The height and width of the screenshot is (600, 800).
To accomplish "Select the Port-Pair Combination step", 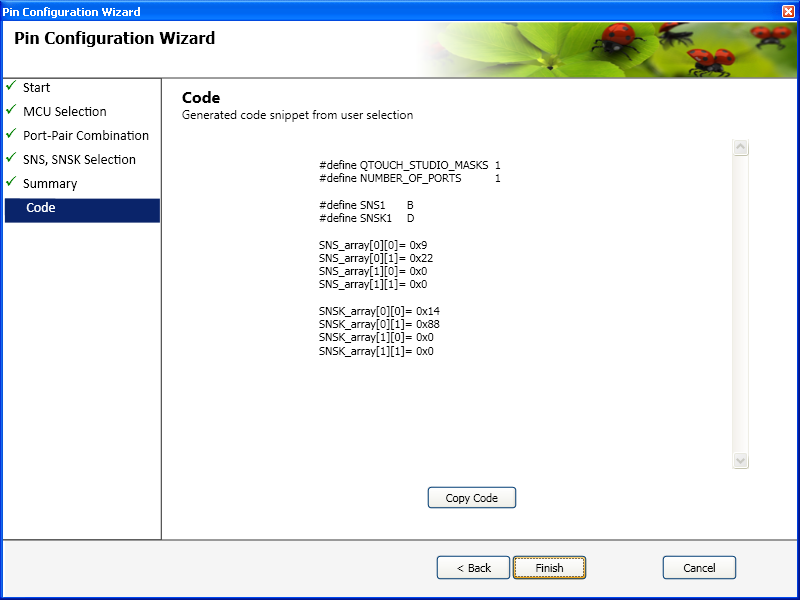I will tap(86, 136).
